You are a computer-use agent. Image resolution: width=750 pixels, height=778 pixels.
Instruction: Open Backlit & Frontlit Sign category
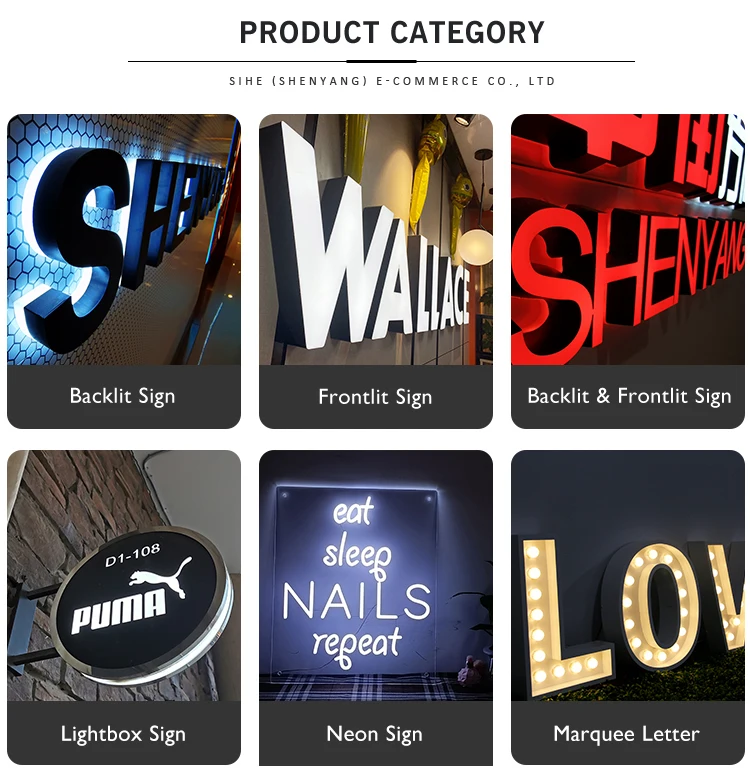(x=629, y=396)
